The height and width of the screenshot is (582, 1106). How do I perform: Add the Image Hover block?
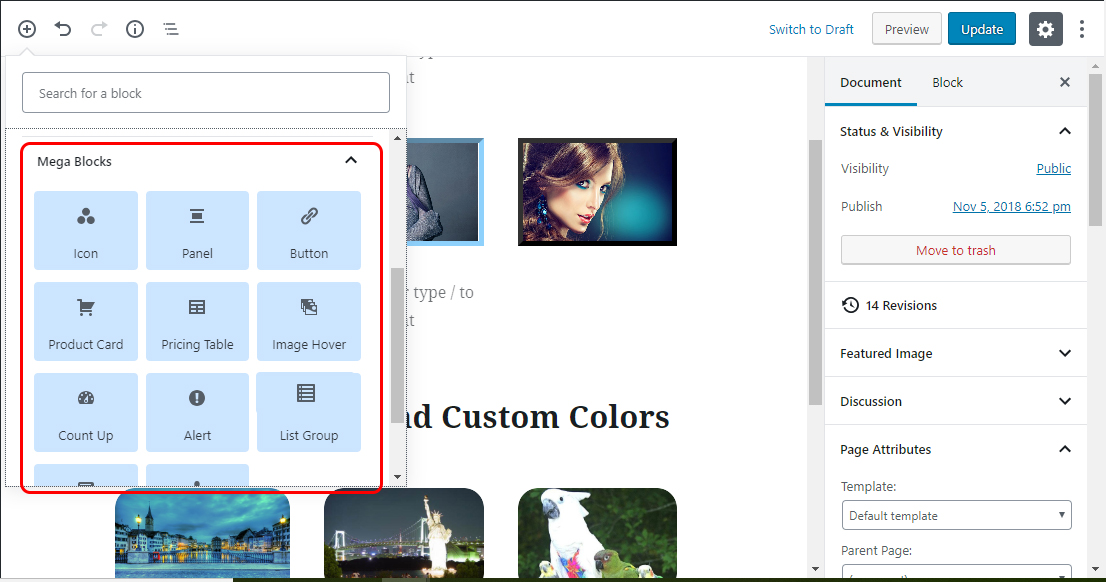(309, 321)
